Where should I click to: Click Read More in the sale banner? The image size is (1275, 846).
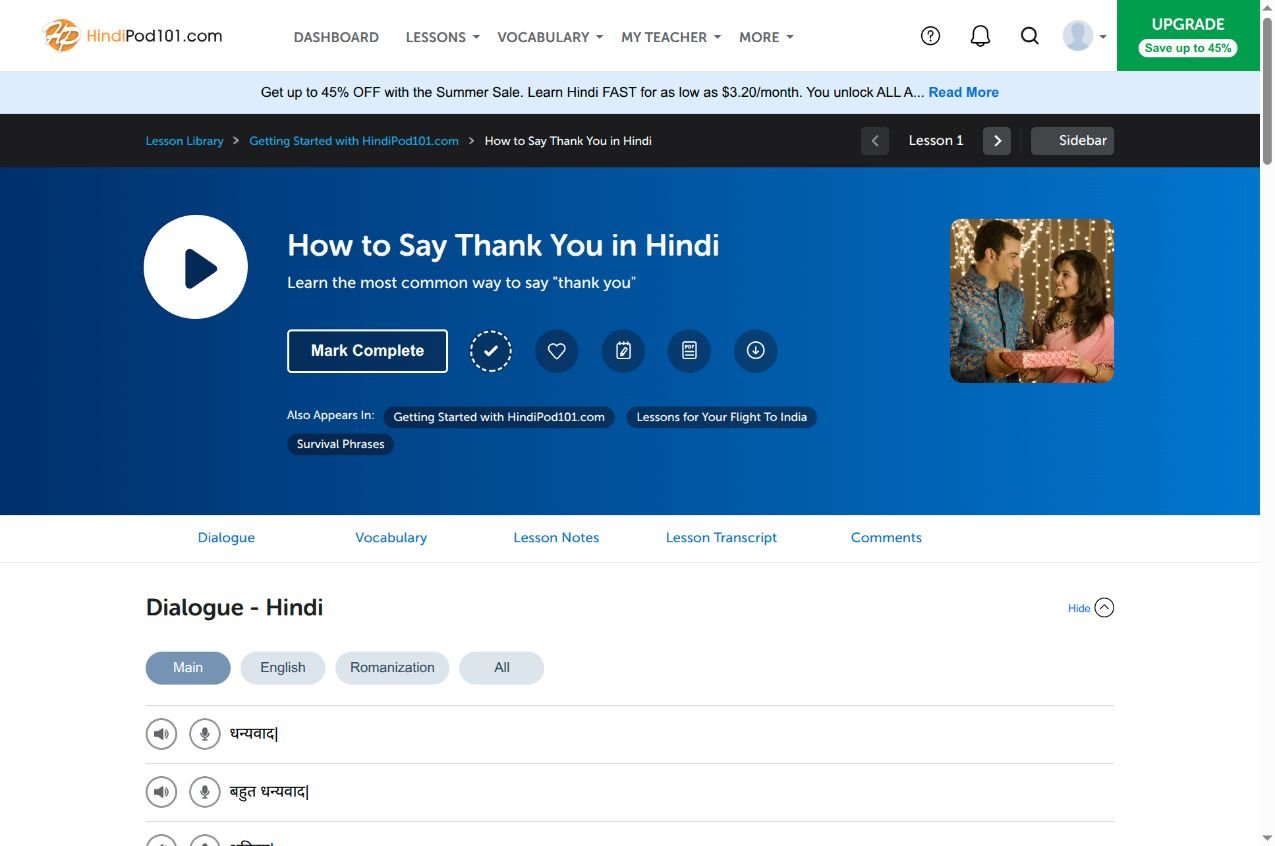click(964, 92)
